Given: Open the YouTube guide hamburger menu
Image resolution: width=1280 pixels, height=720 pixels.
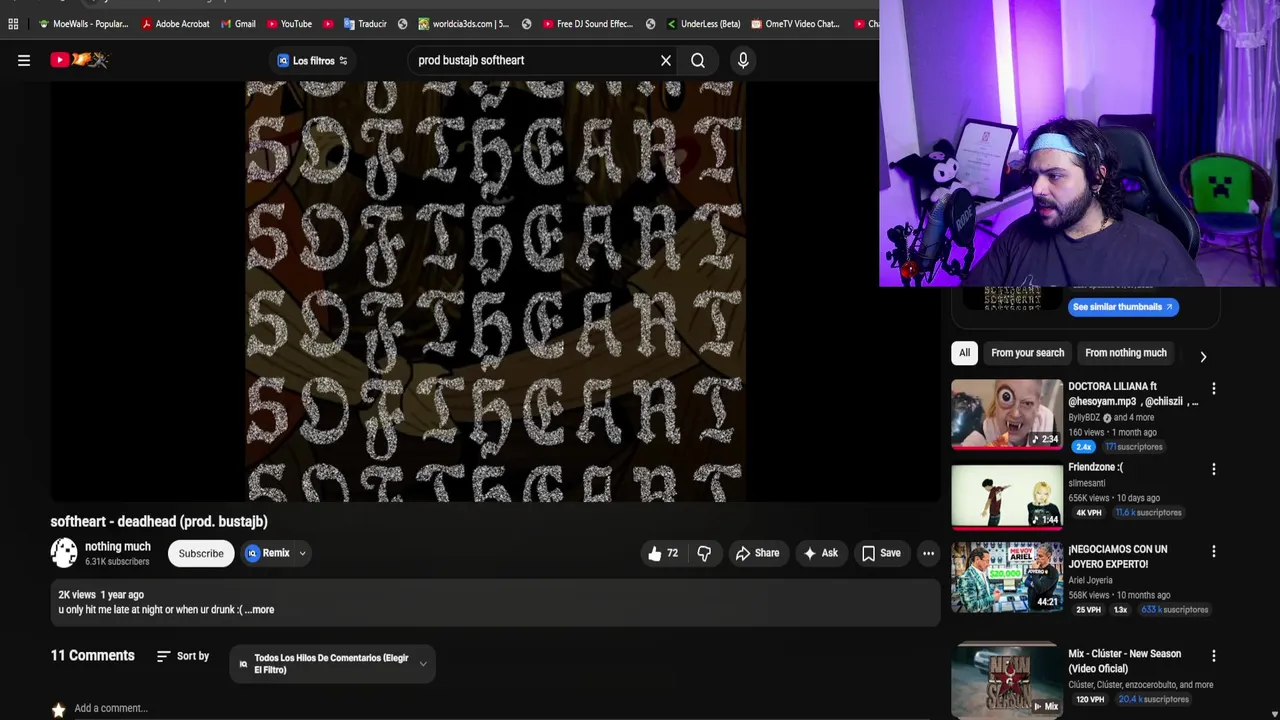Looking at the screenshot, I should 24,60.
